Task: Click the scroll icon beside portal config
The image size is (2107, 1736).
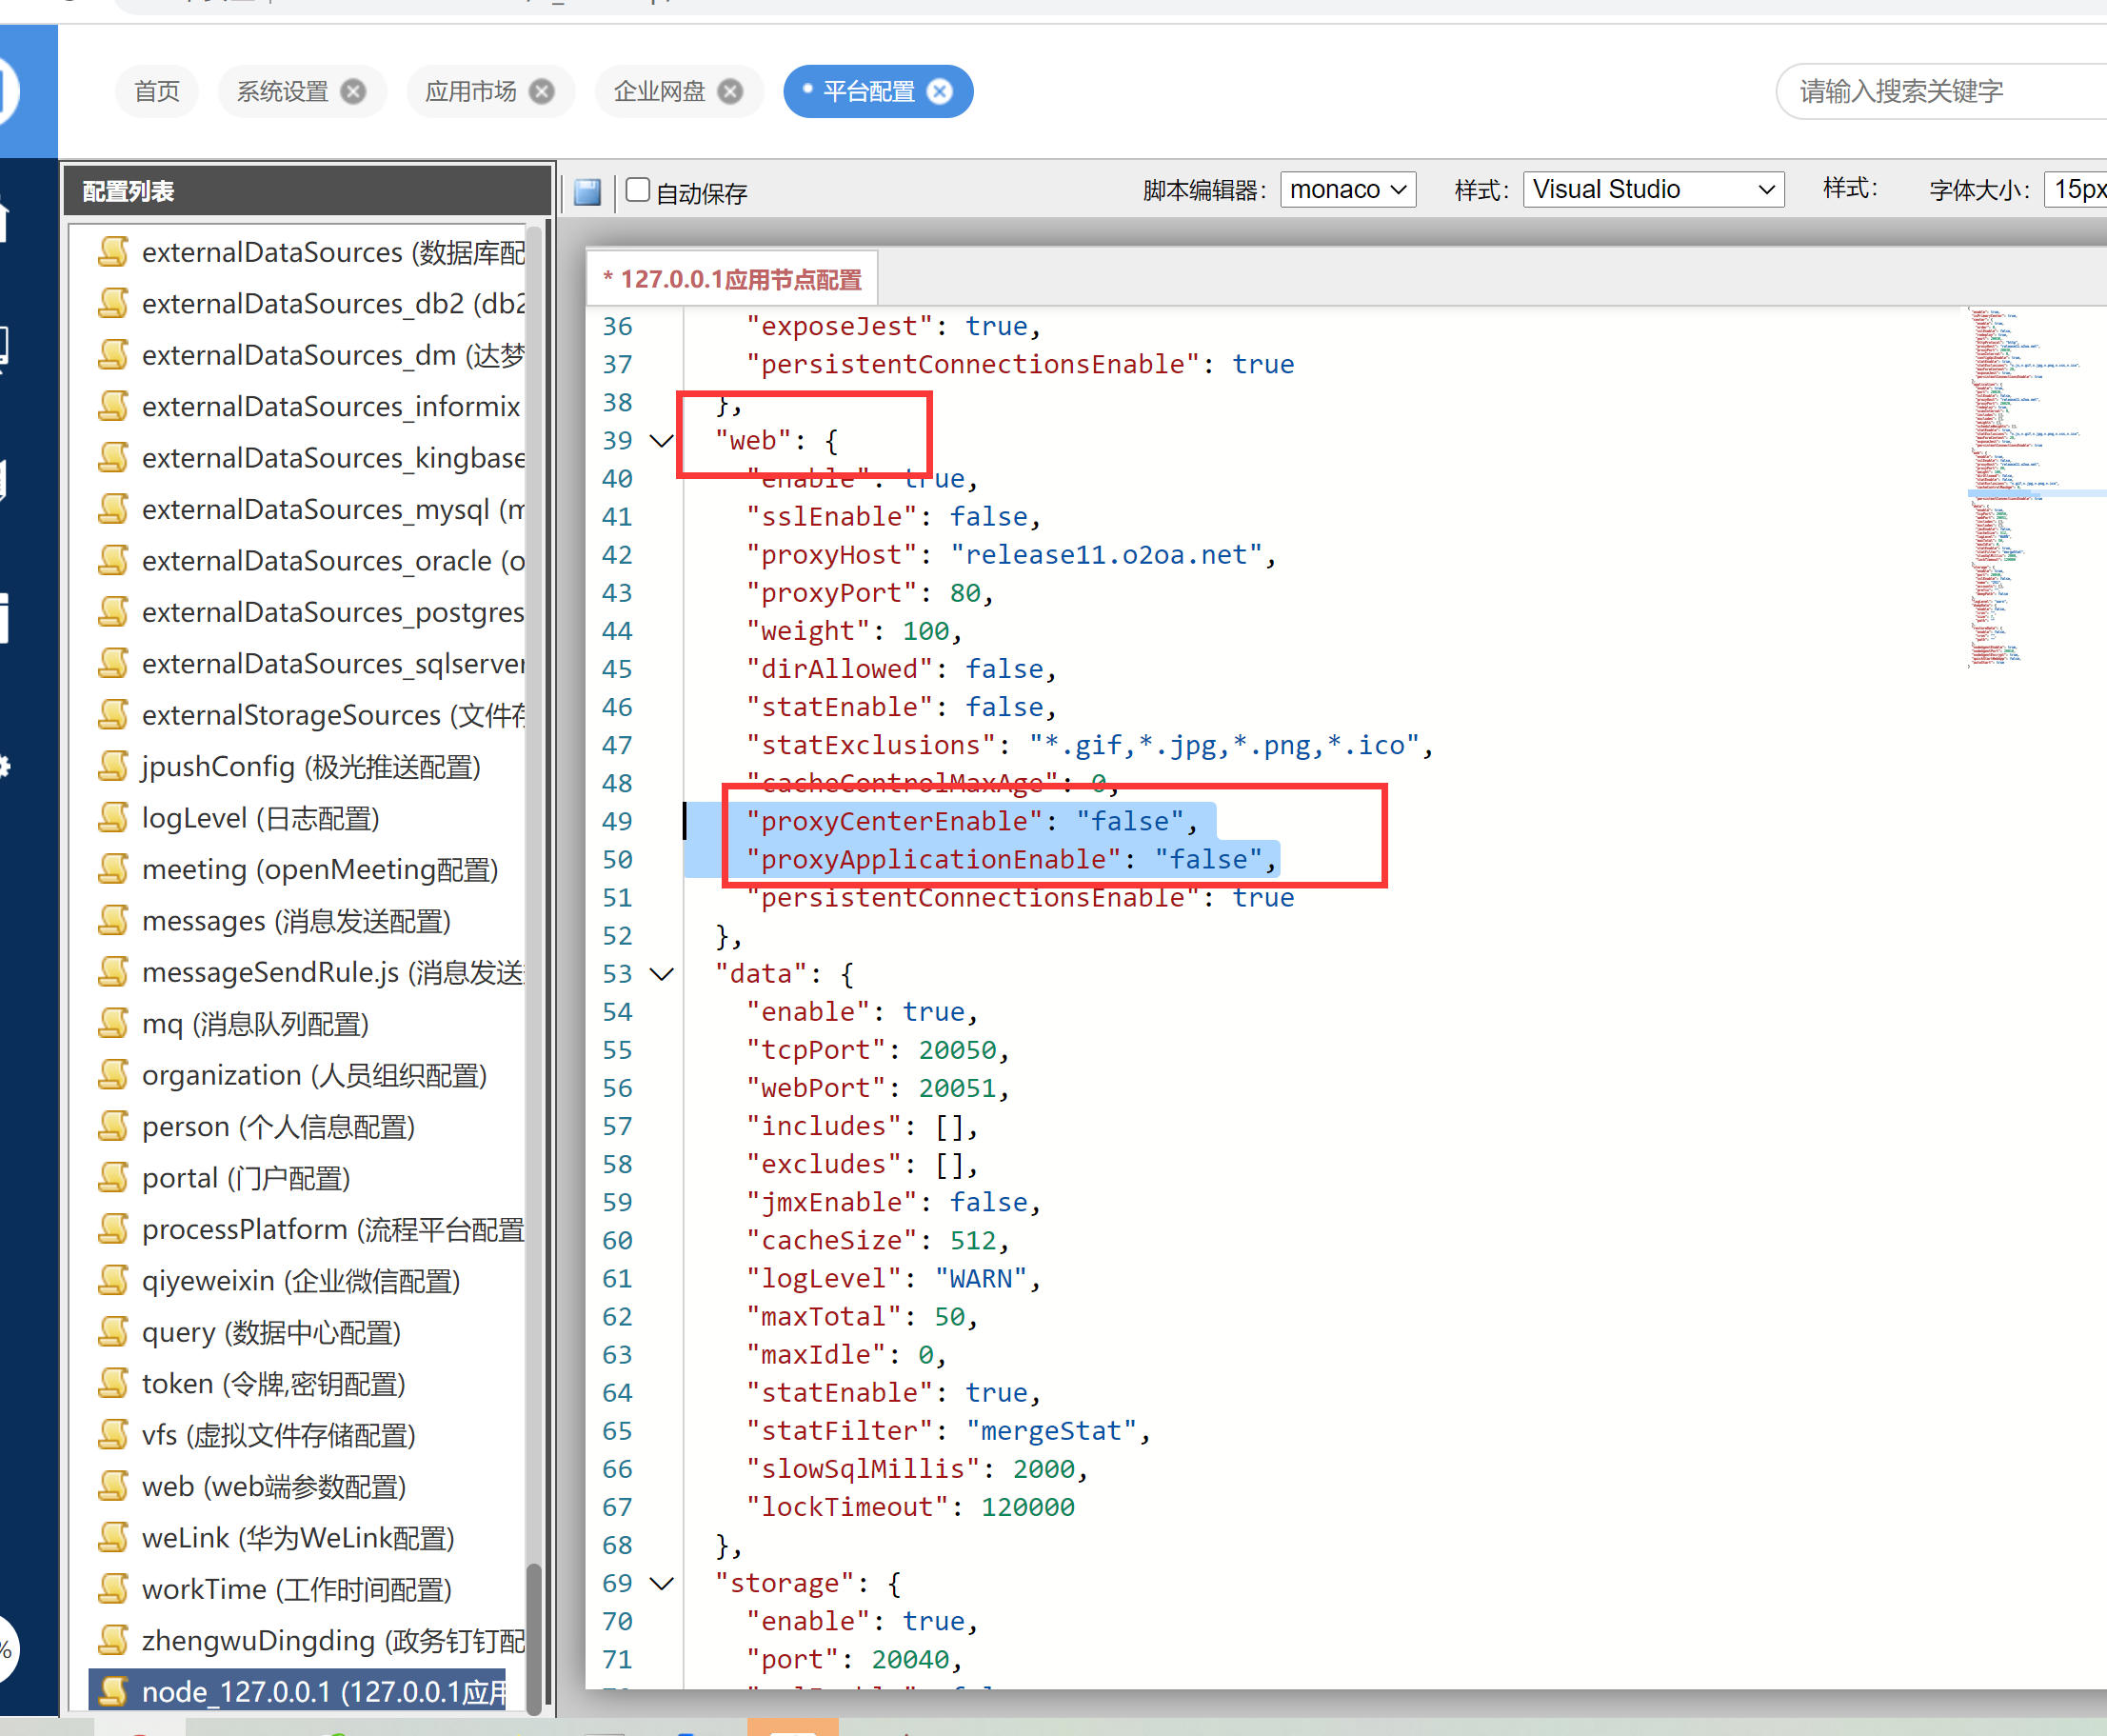Action: click(x=114, y=1177)
